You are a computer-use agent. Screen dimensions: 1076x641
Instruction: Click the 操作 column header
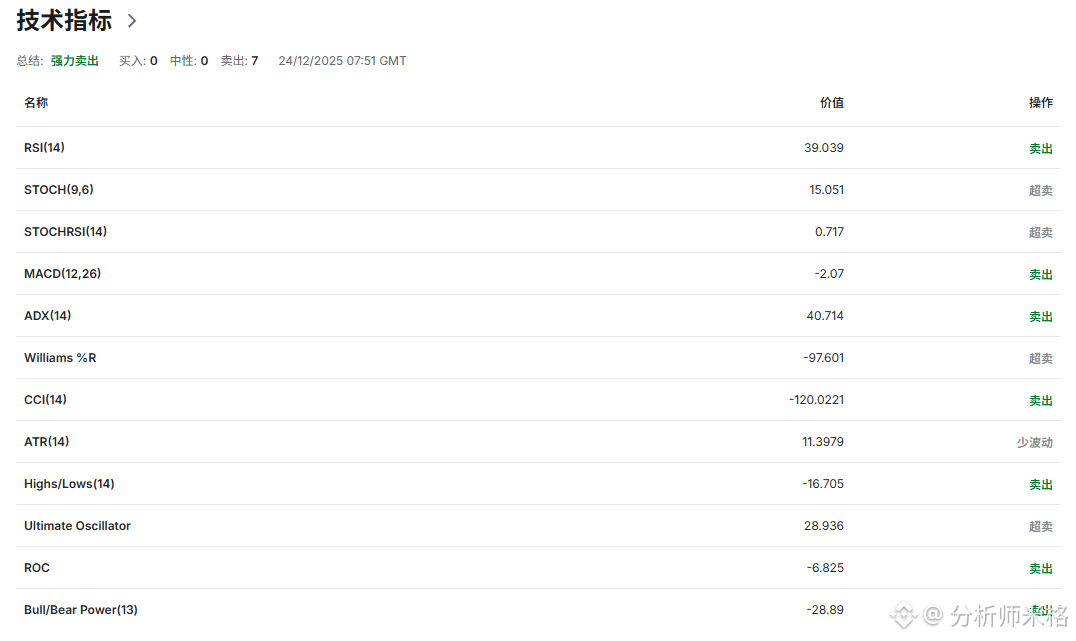1040,103
